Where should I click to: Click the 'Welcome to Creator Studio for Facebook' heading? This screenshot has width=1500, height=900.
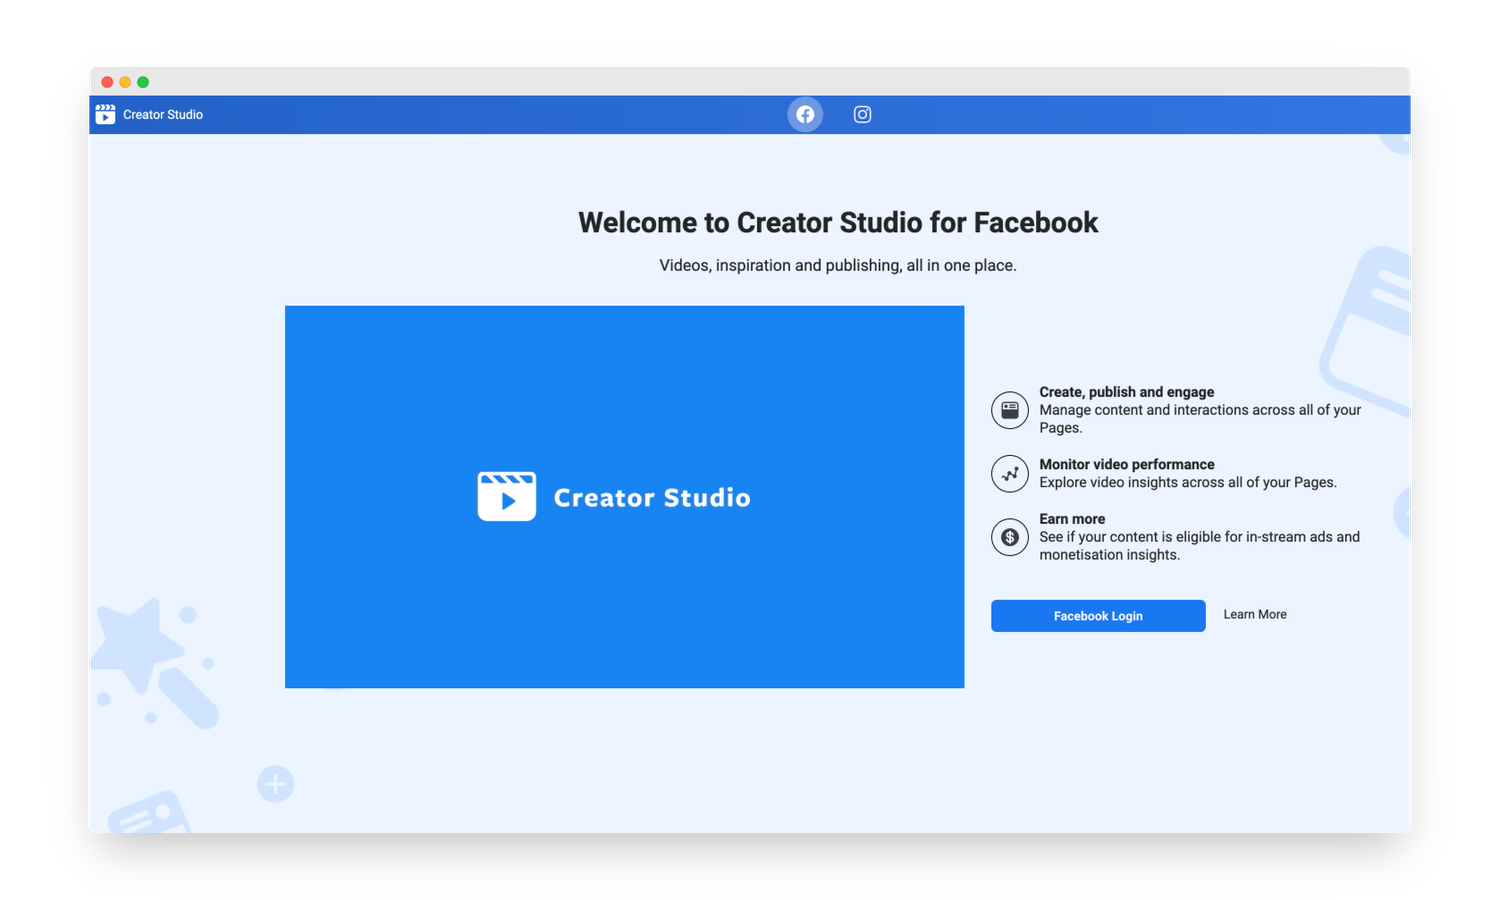[838, 222]
